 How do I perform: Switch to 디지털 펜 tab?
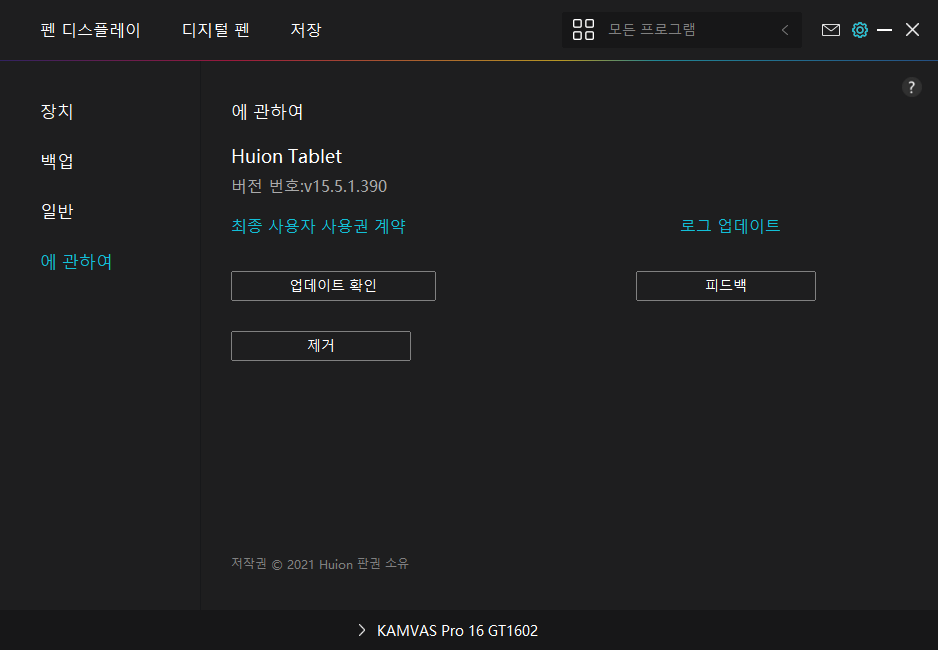[x=215, y=30]
